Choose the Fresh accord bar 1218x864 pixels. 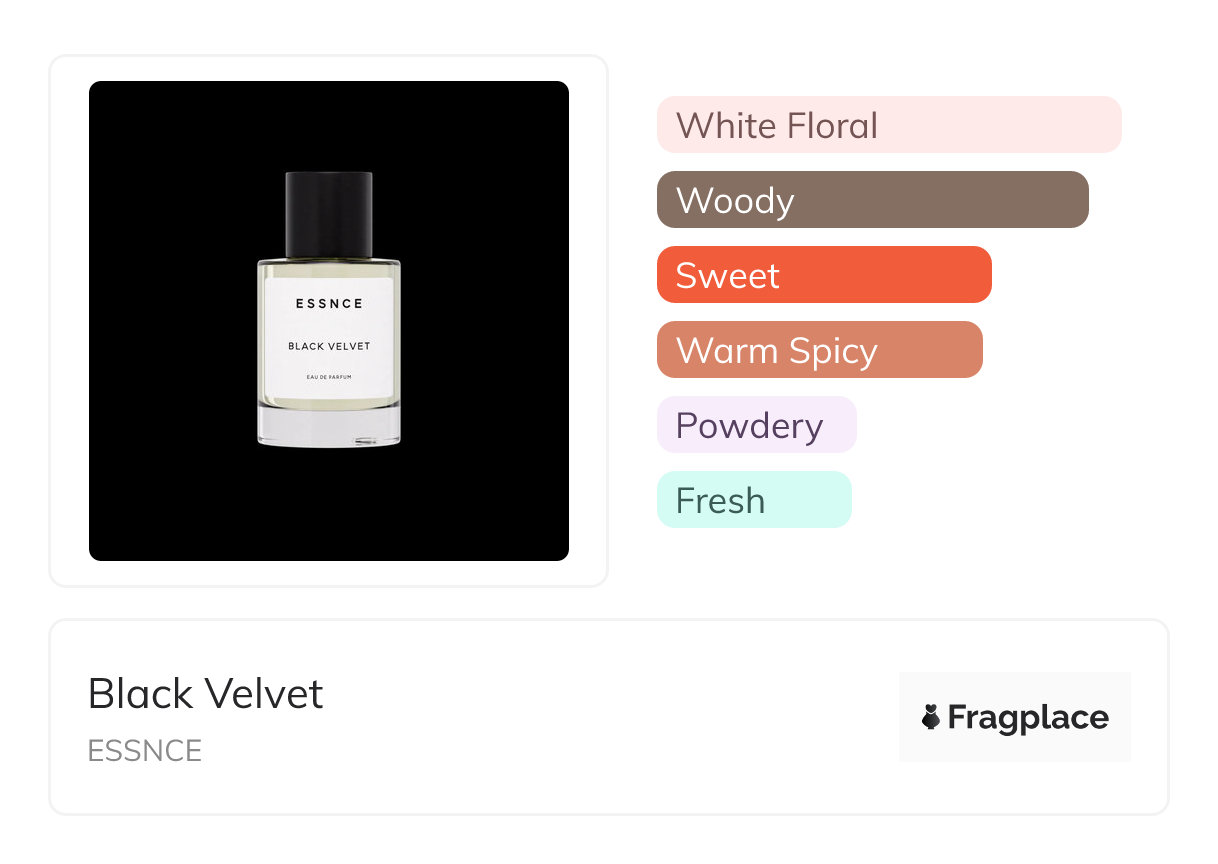[753, 500]
